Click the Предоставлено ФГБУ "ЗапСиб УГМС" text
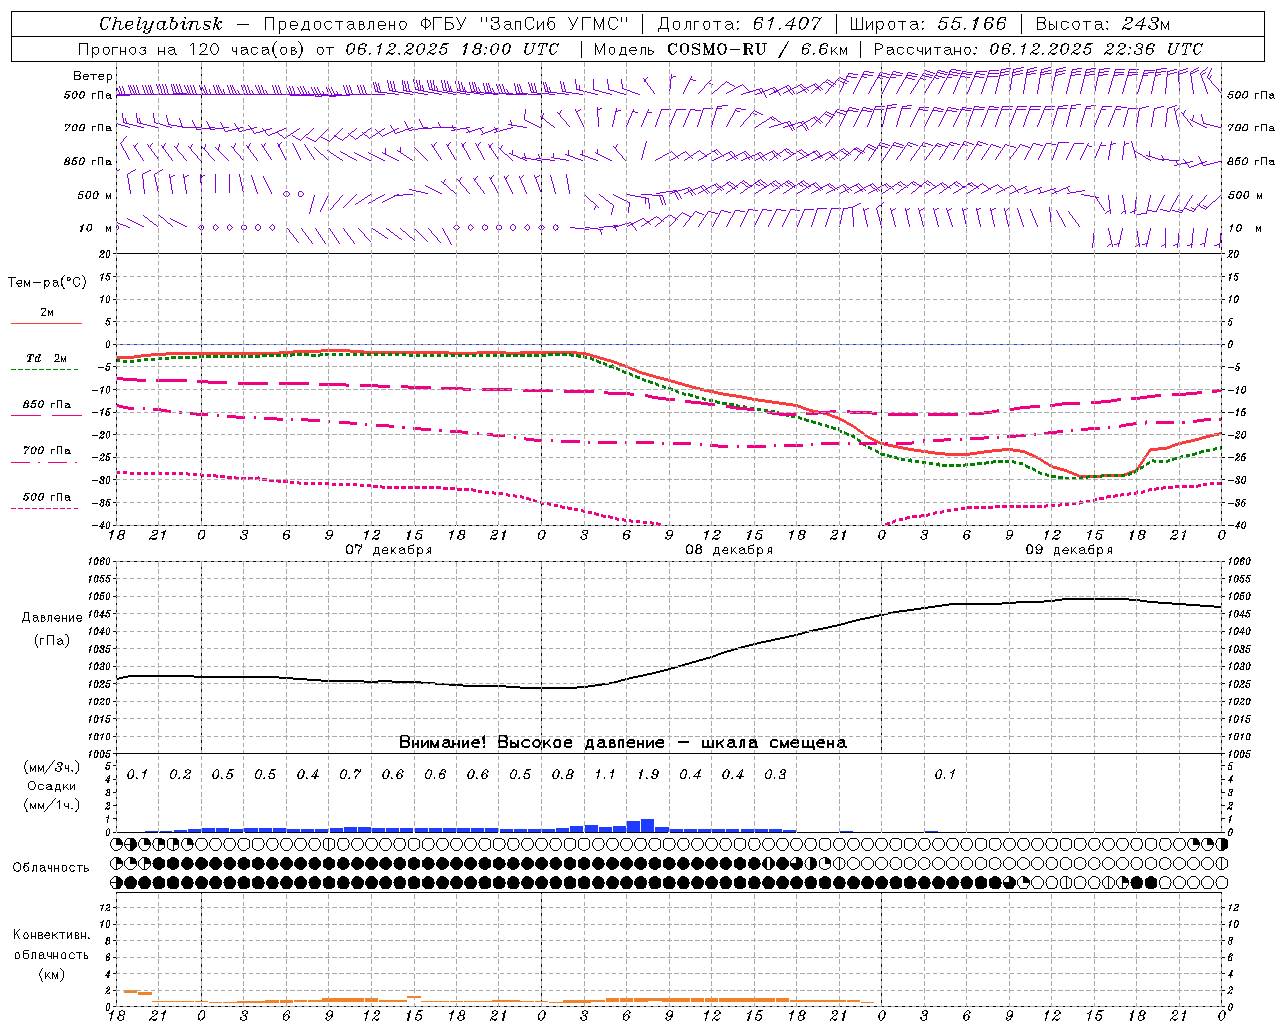Viewport: 1280px width, 1024px height. (445, 24)
